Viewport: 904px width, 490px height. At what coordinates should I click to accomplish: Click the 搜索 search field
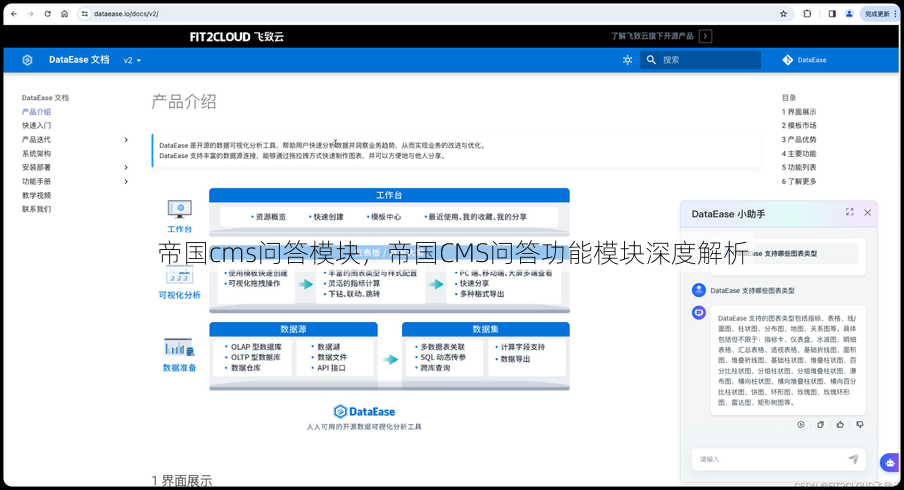pos(700,60)
